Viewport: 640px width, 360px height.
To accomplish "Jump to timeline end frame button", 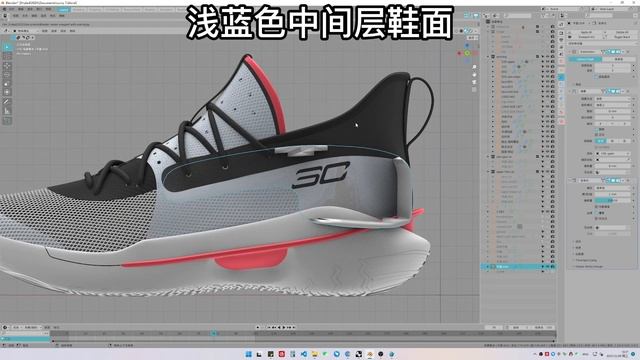I will [293, 327].
